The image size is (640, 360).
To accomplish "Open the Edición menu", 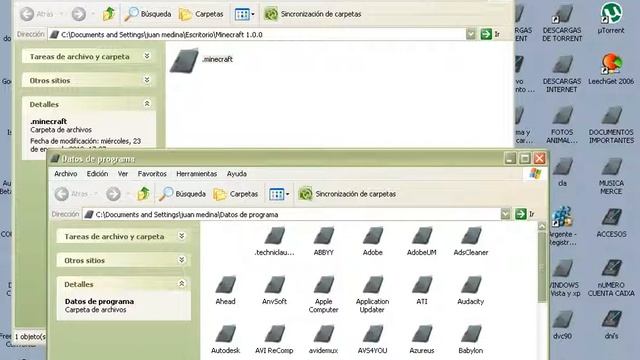I will [x=97, y=174].
